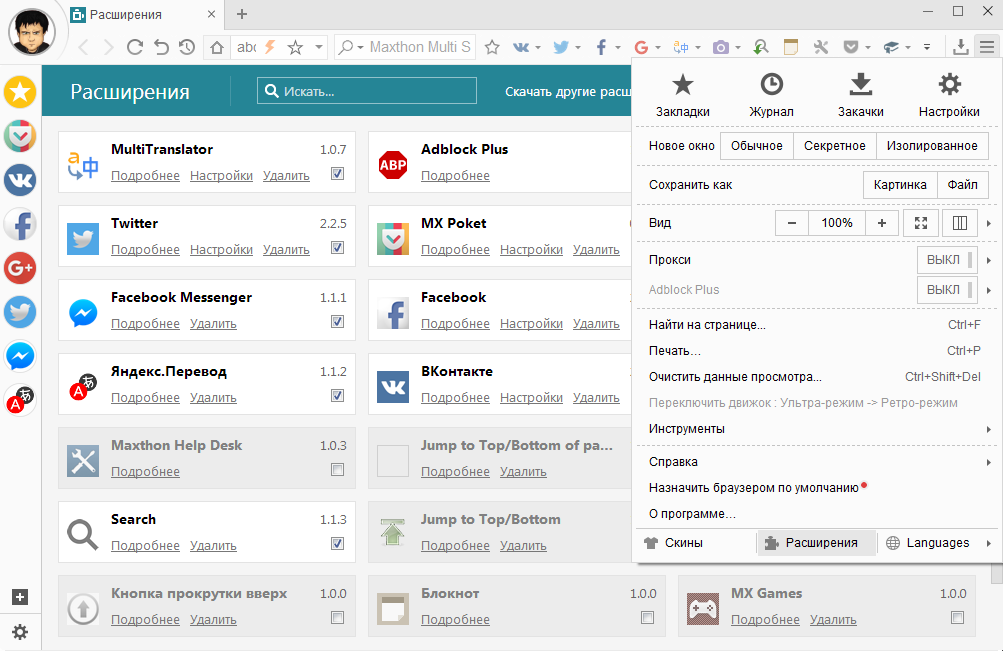Click the Pocket toolbar icon

(851, 47)
